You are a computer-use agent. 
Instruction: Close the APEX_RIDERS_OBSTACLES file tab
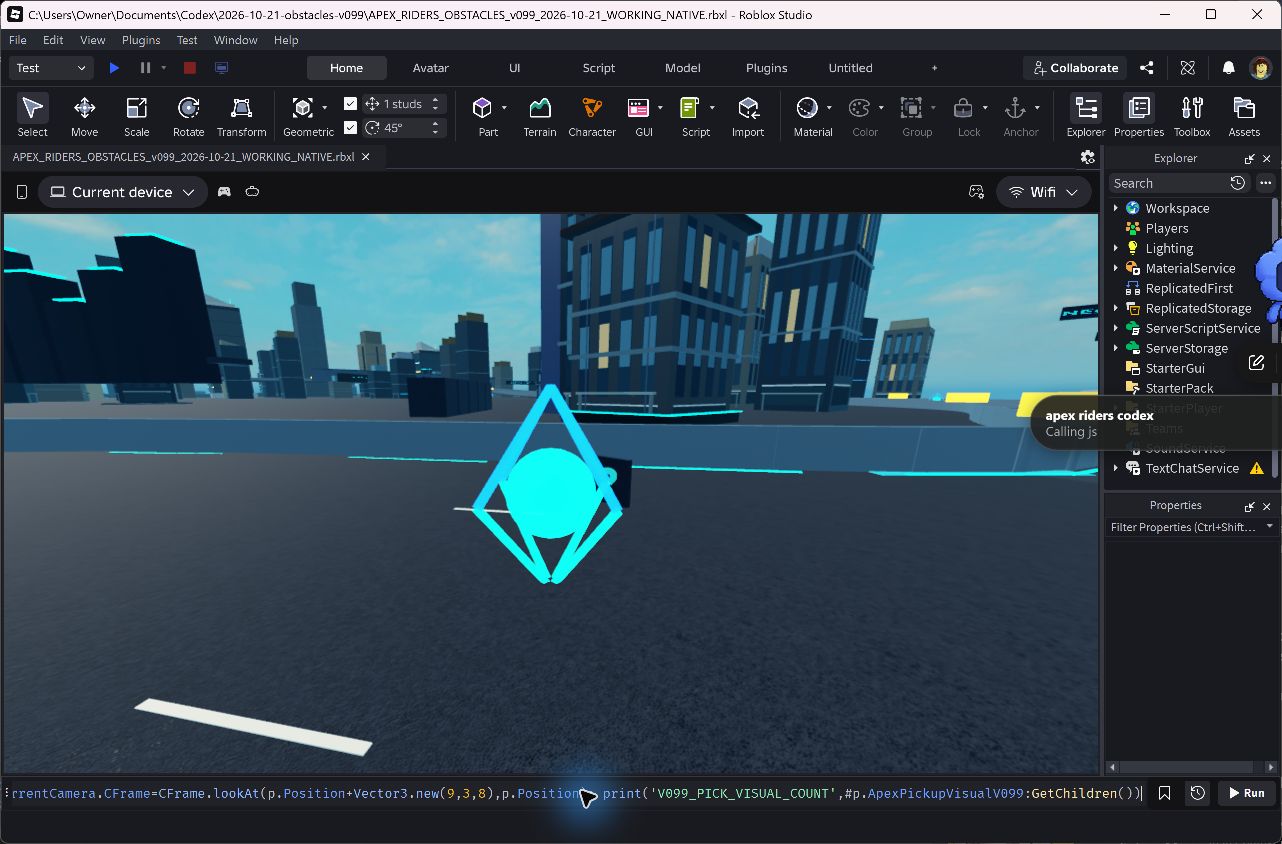coord(366,157)
